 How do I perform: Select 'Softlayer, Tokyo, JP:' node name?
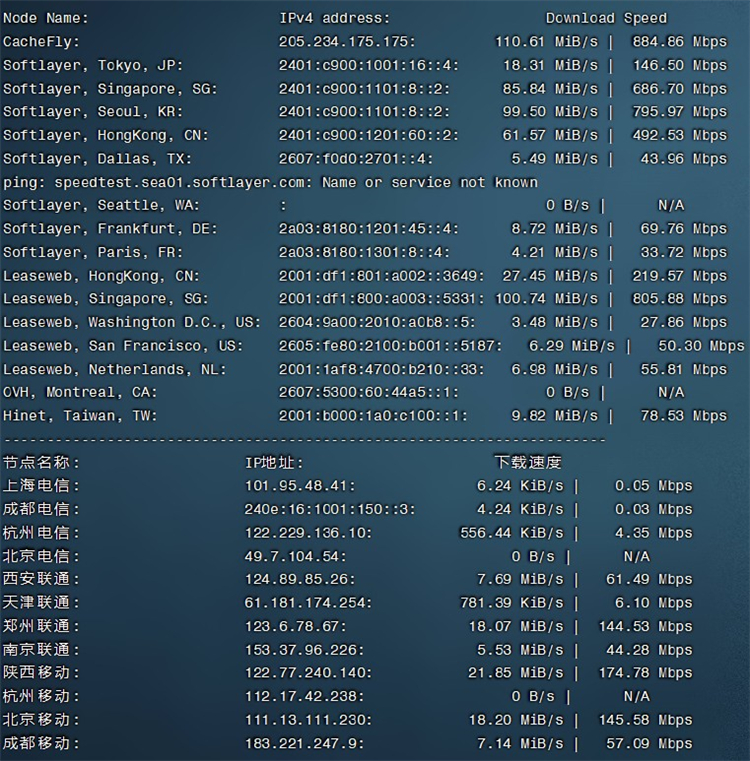[93, 66]
